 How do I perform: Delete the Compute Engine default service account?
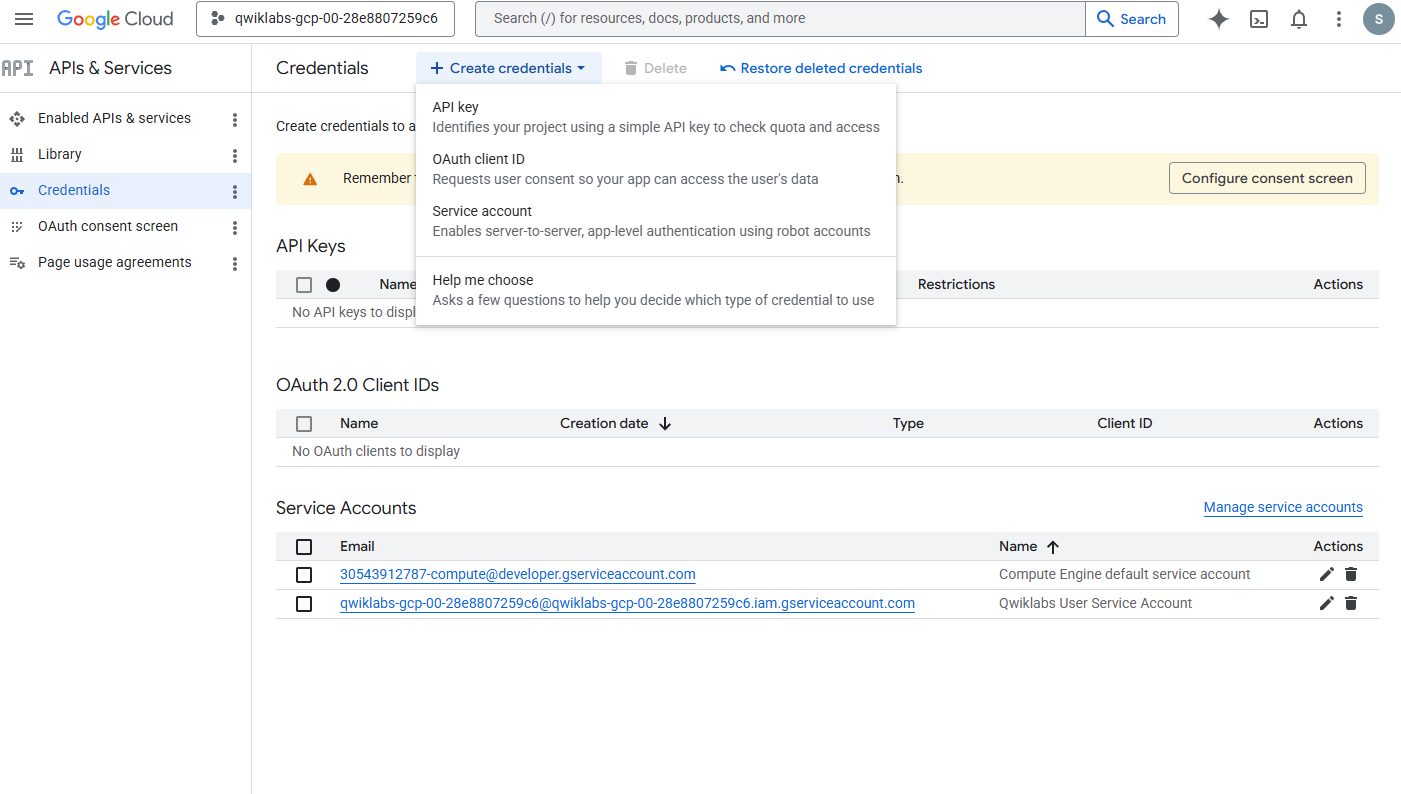pos(1351,574)
